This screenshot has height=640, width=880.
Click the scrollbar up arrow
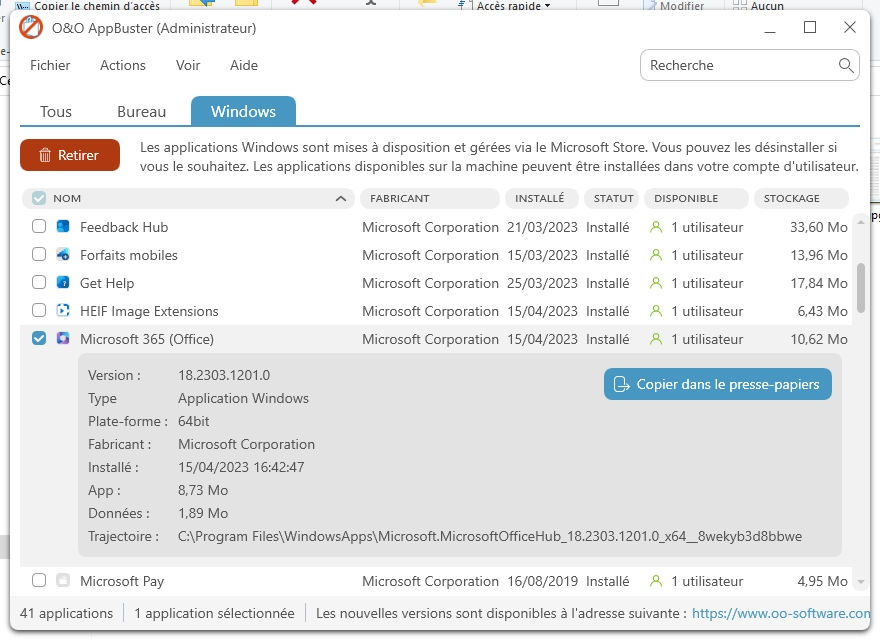pos(861,223)
